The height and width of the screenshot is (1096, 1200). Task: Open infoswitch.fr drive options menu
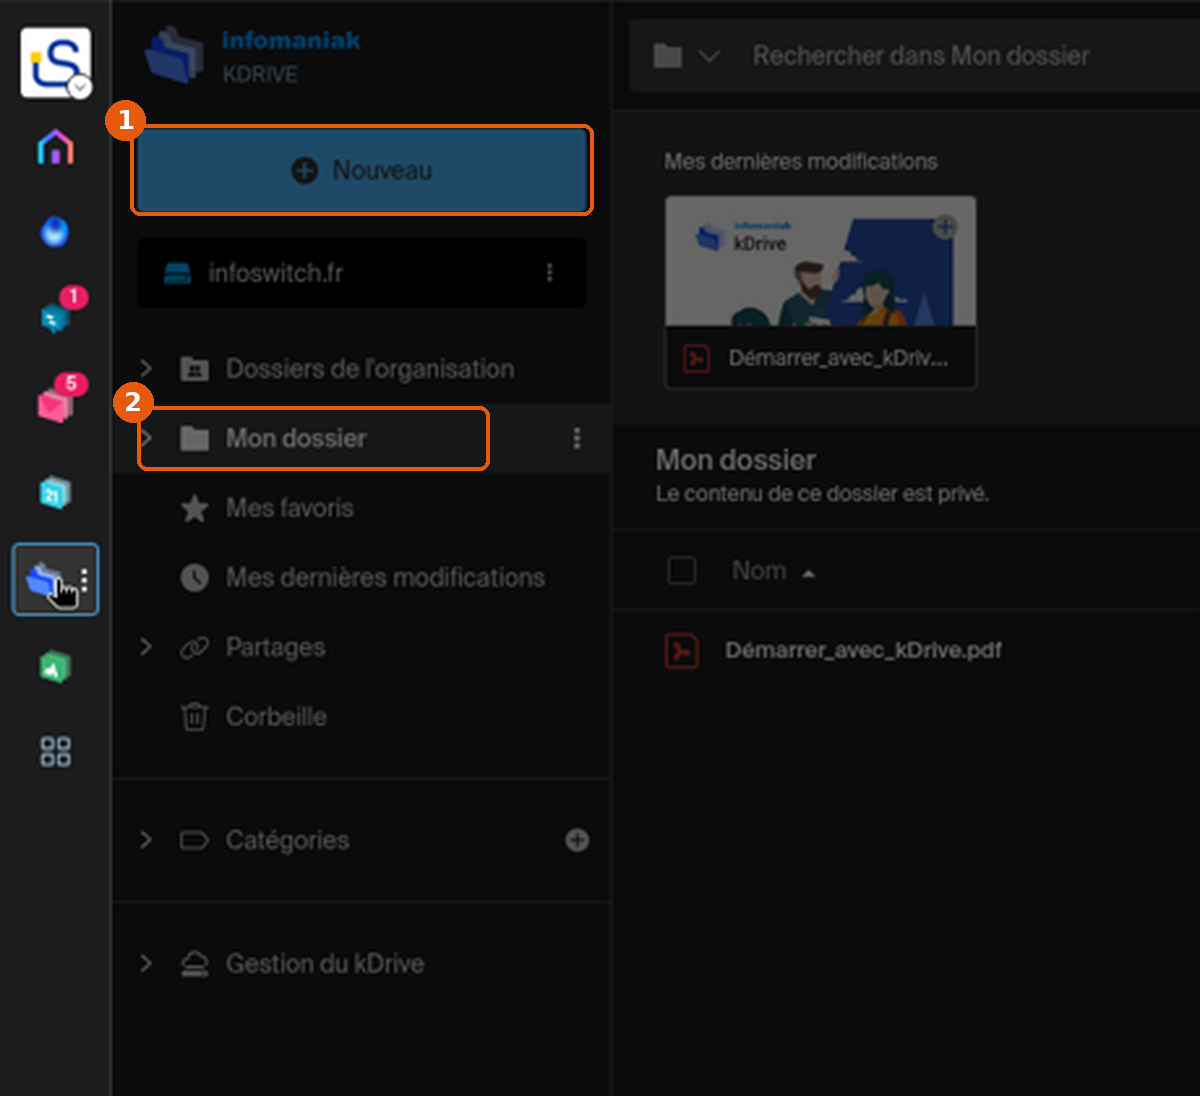[549, 273]
